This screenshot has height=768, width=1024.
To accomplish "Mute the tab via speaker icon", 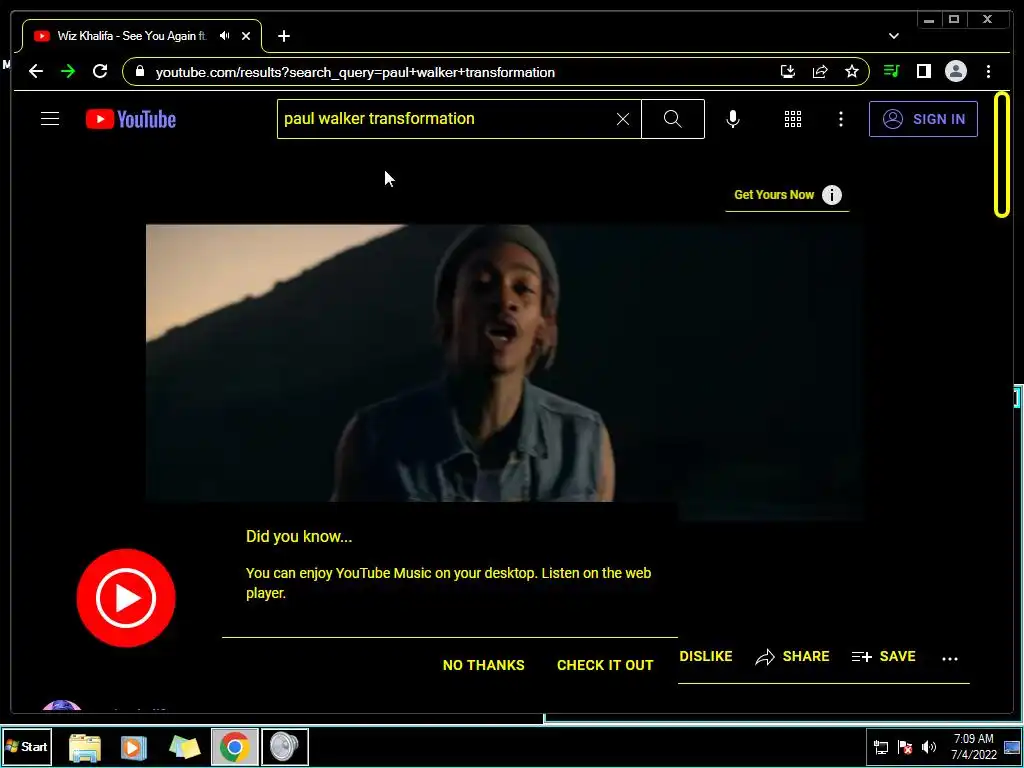I will click(225, 36).
